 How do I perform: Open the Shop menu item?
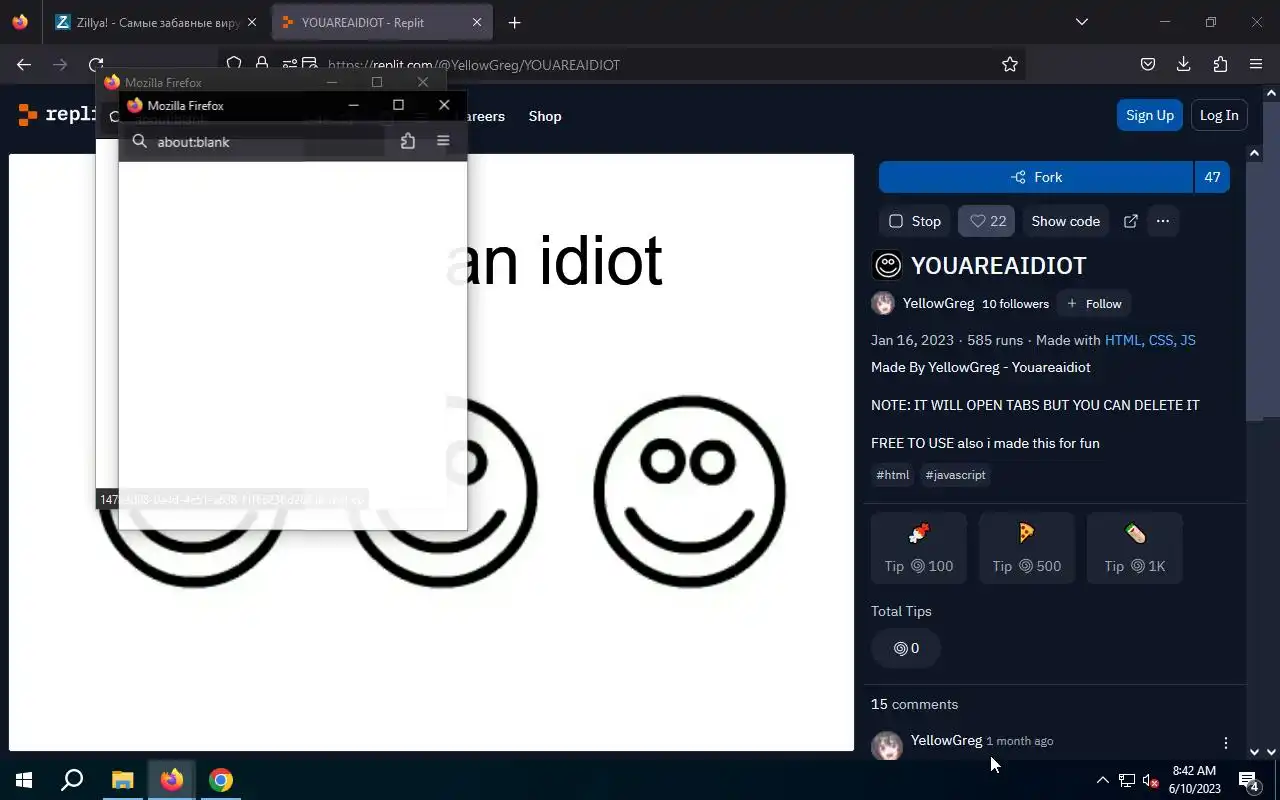point(545,116)
